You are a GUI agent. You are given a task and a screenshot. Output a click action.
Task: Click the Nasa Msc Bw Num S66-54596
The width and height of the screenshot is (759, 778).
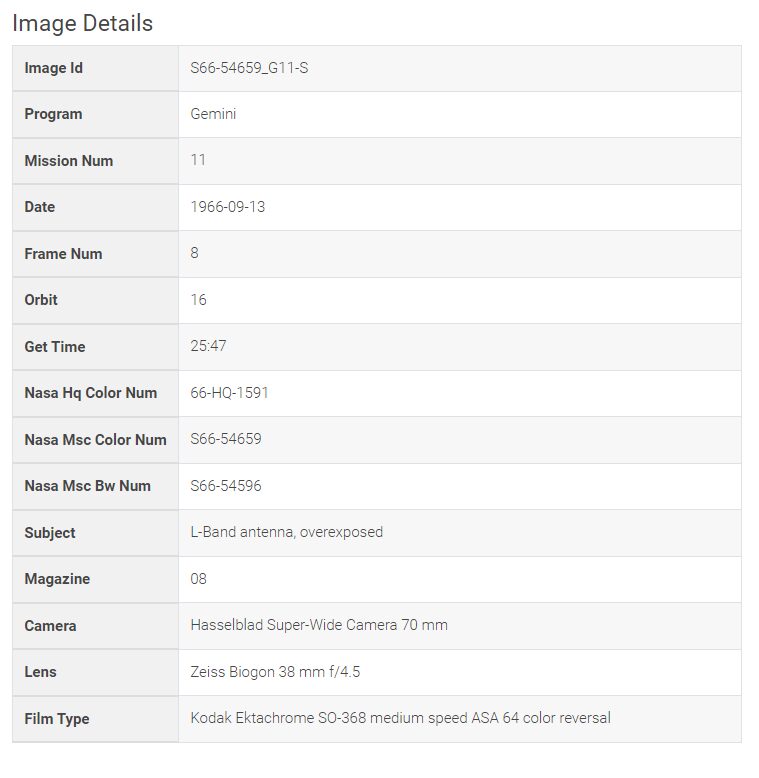pos(226,486)
